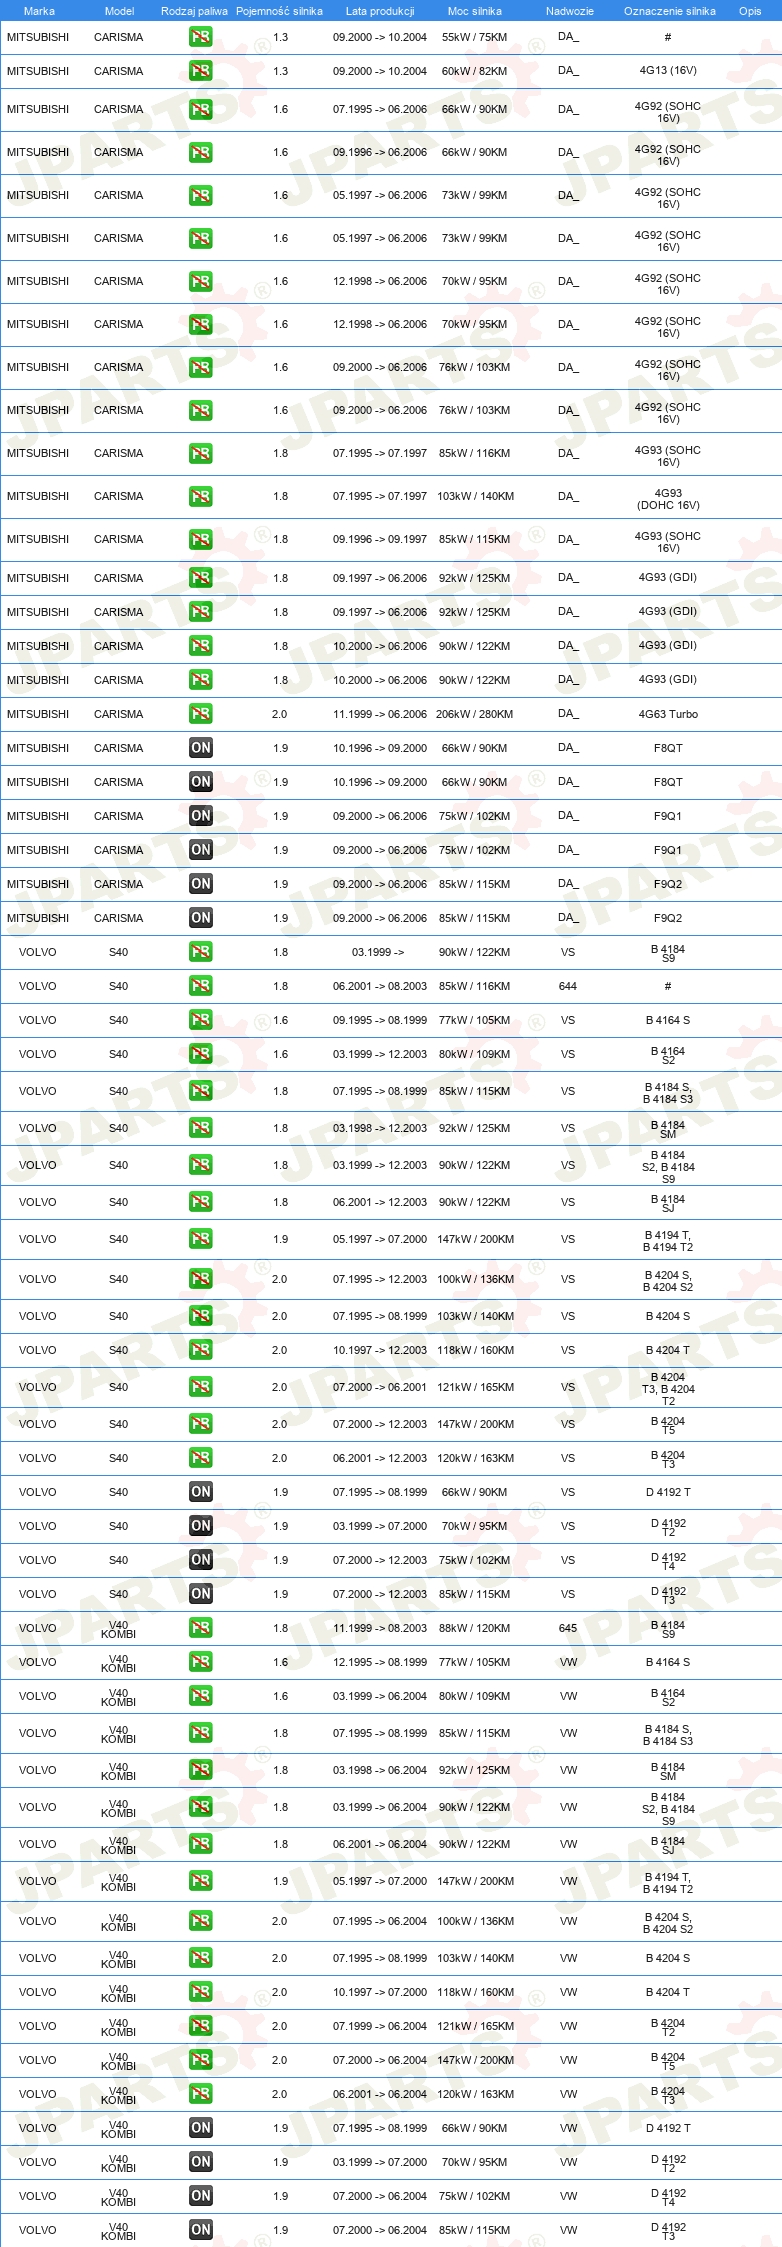Click the diesel ON icon in the S40 D 4192 T row
Image resolution: width=782 pixels, height=2247 pixels.
[x=200, y=1492]
